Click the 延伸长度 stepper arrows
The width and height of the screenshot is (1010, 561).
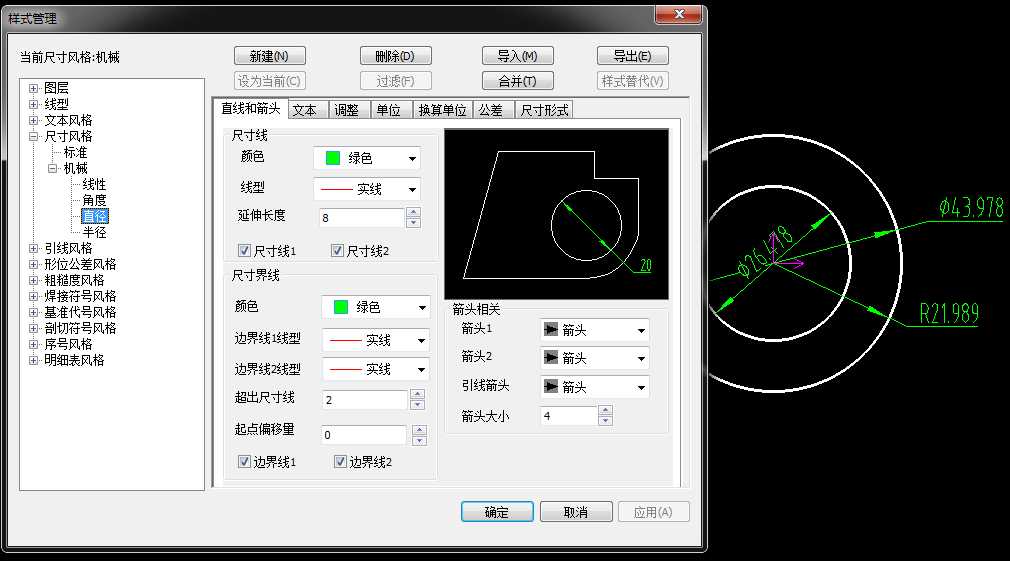pos(413,217)
